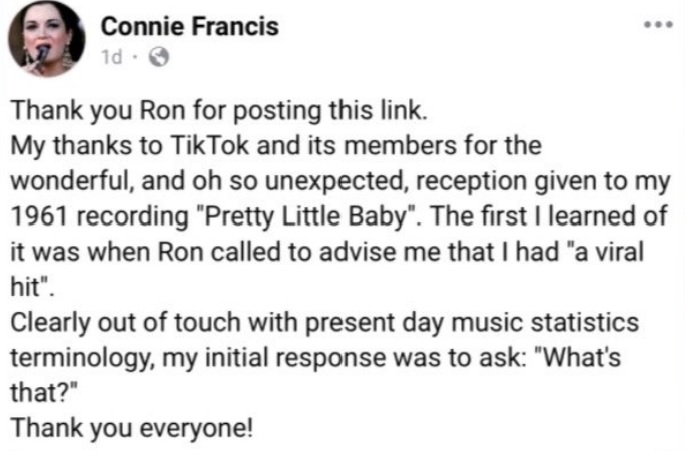This screenshot has width=685, height=451.
Task: Click the globe public privacy icon
Action: point(159,57)
